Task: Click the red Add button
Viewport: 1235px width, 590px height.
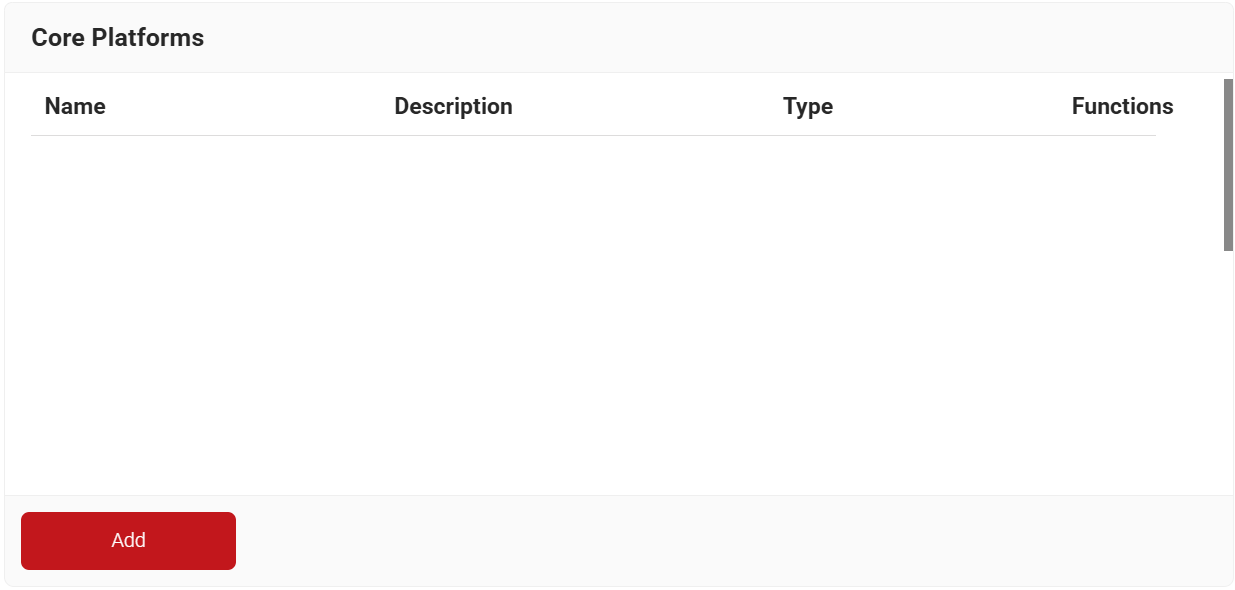Action: pos(128,541)
